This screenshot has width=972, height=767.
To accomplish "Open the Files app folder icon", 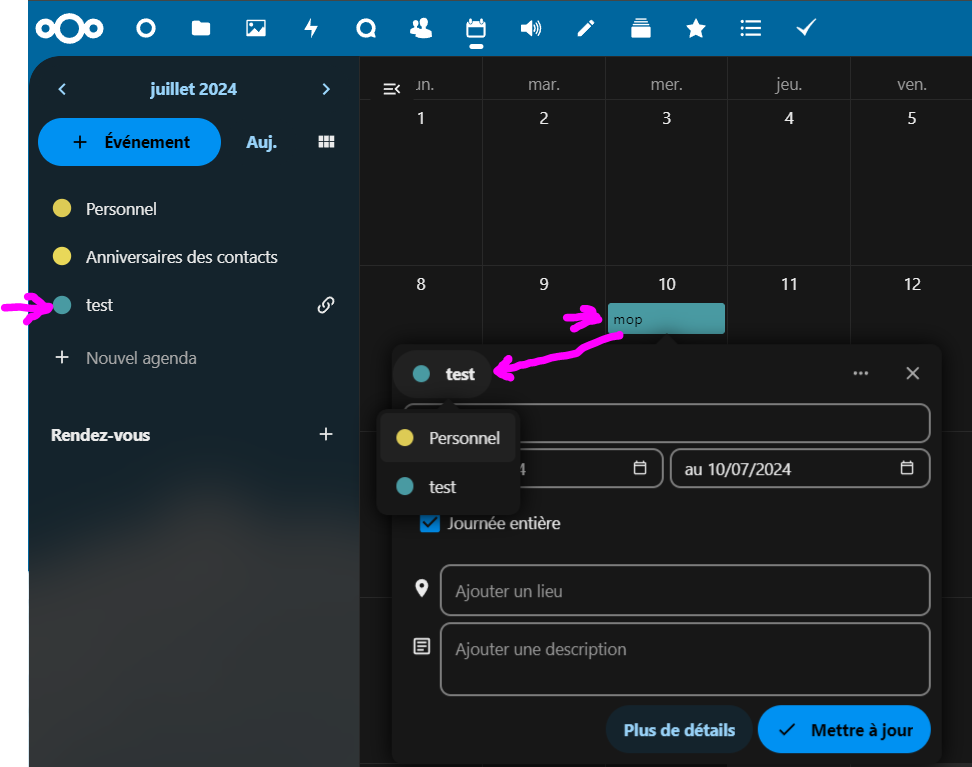I will [x=201, y=29].
